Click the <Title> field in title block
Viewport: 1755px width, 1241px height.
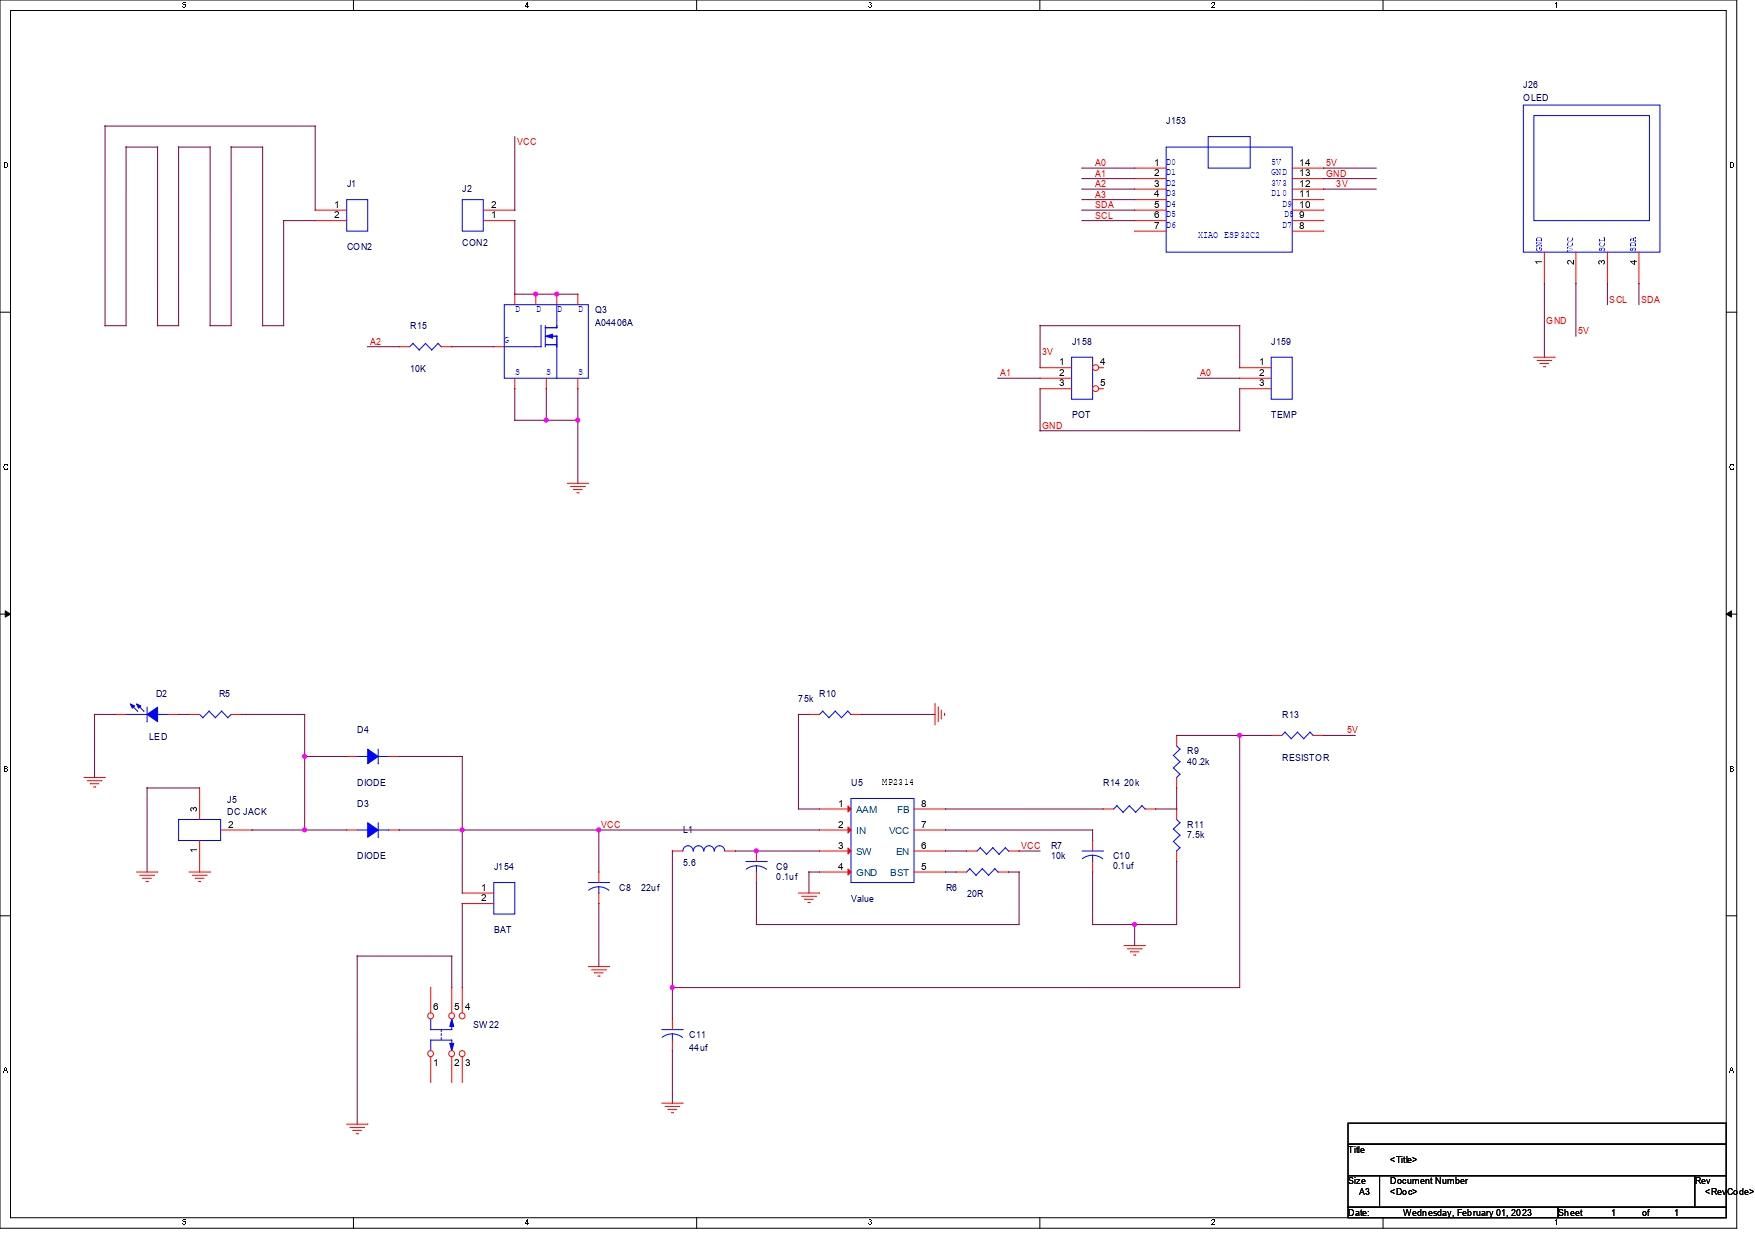[1402, 1158]
